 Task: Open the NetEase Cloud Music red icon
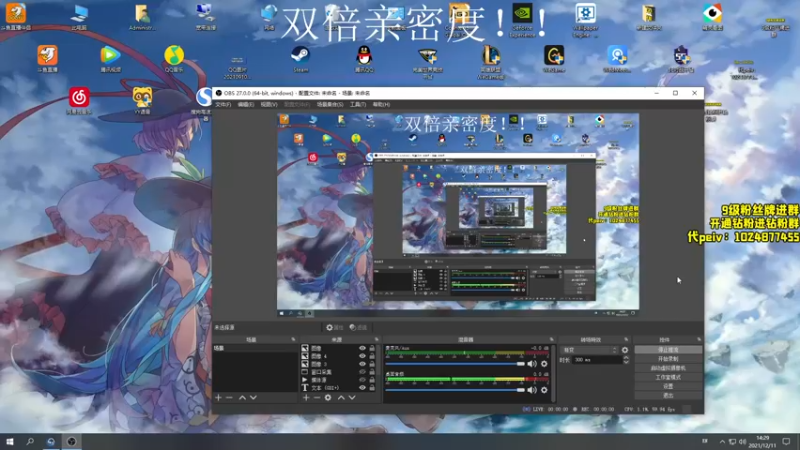(79, 101)
